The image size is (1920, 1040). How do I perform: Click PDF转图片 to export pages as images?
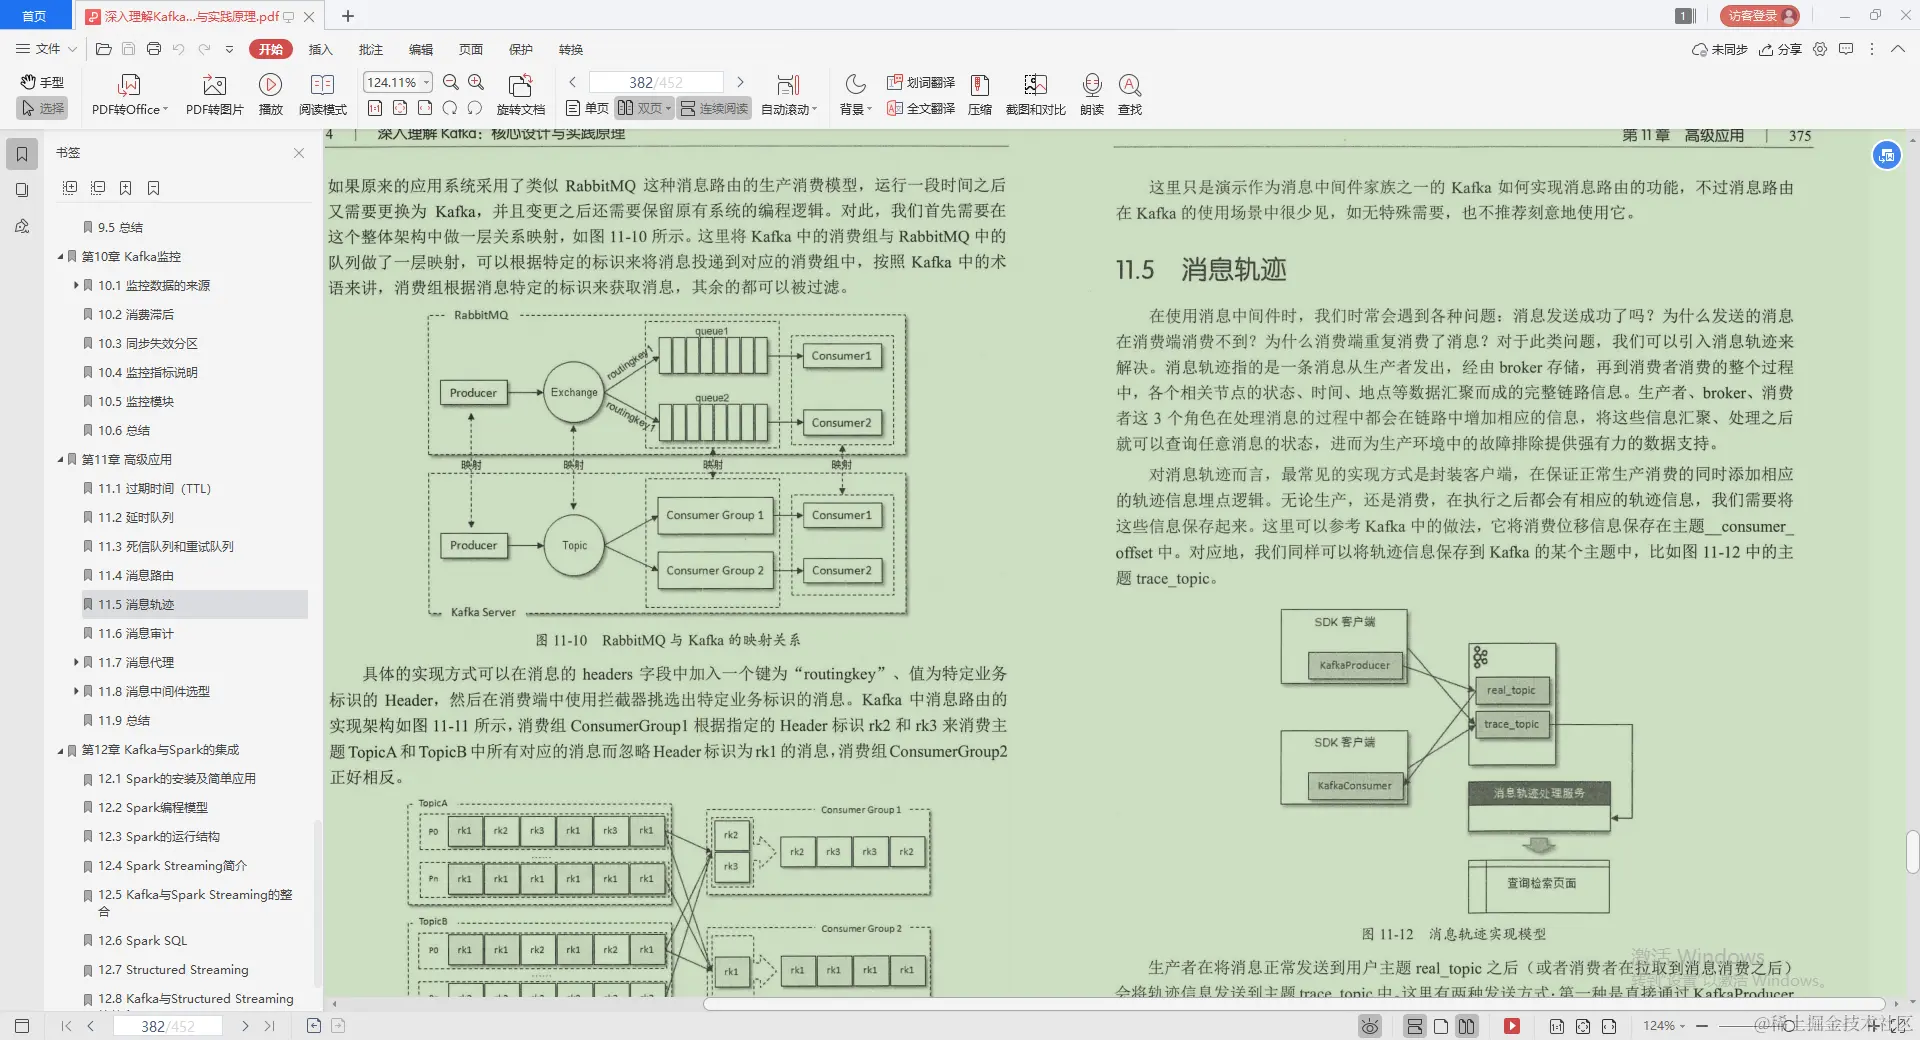(x=213, y=93)
